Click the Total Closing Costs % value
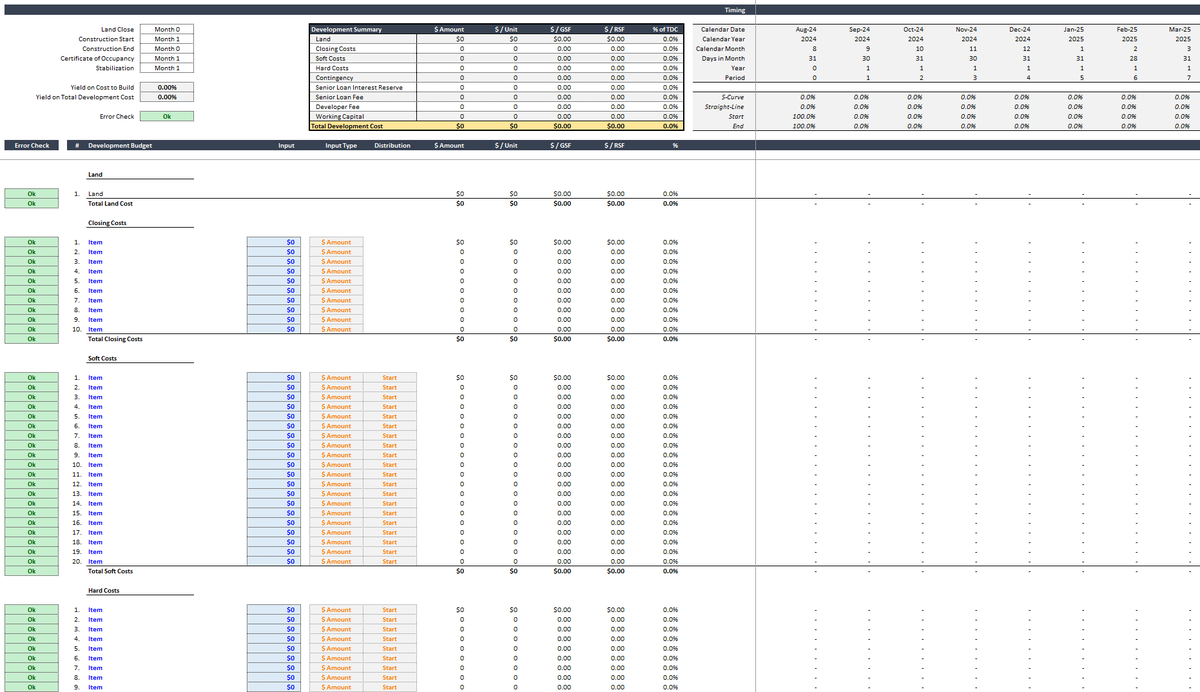Screen dimensions: 1200x692 click(x=670, y=339)
